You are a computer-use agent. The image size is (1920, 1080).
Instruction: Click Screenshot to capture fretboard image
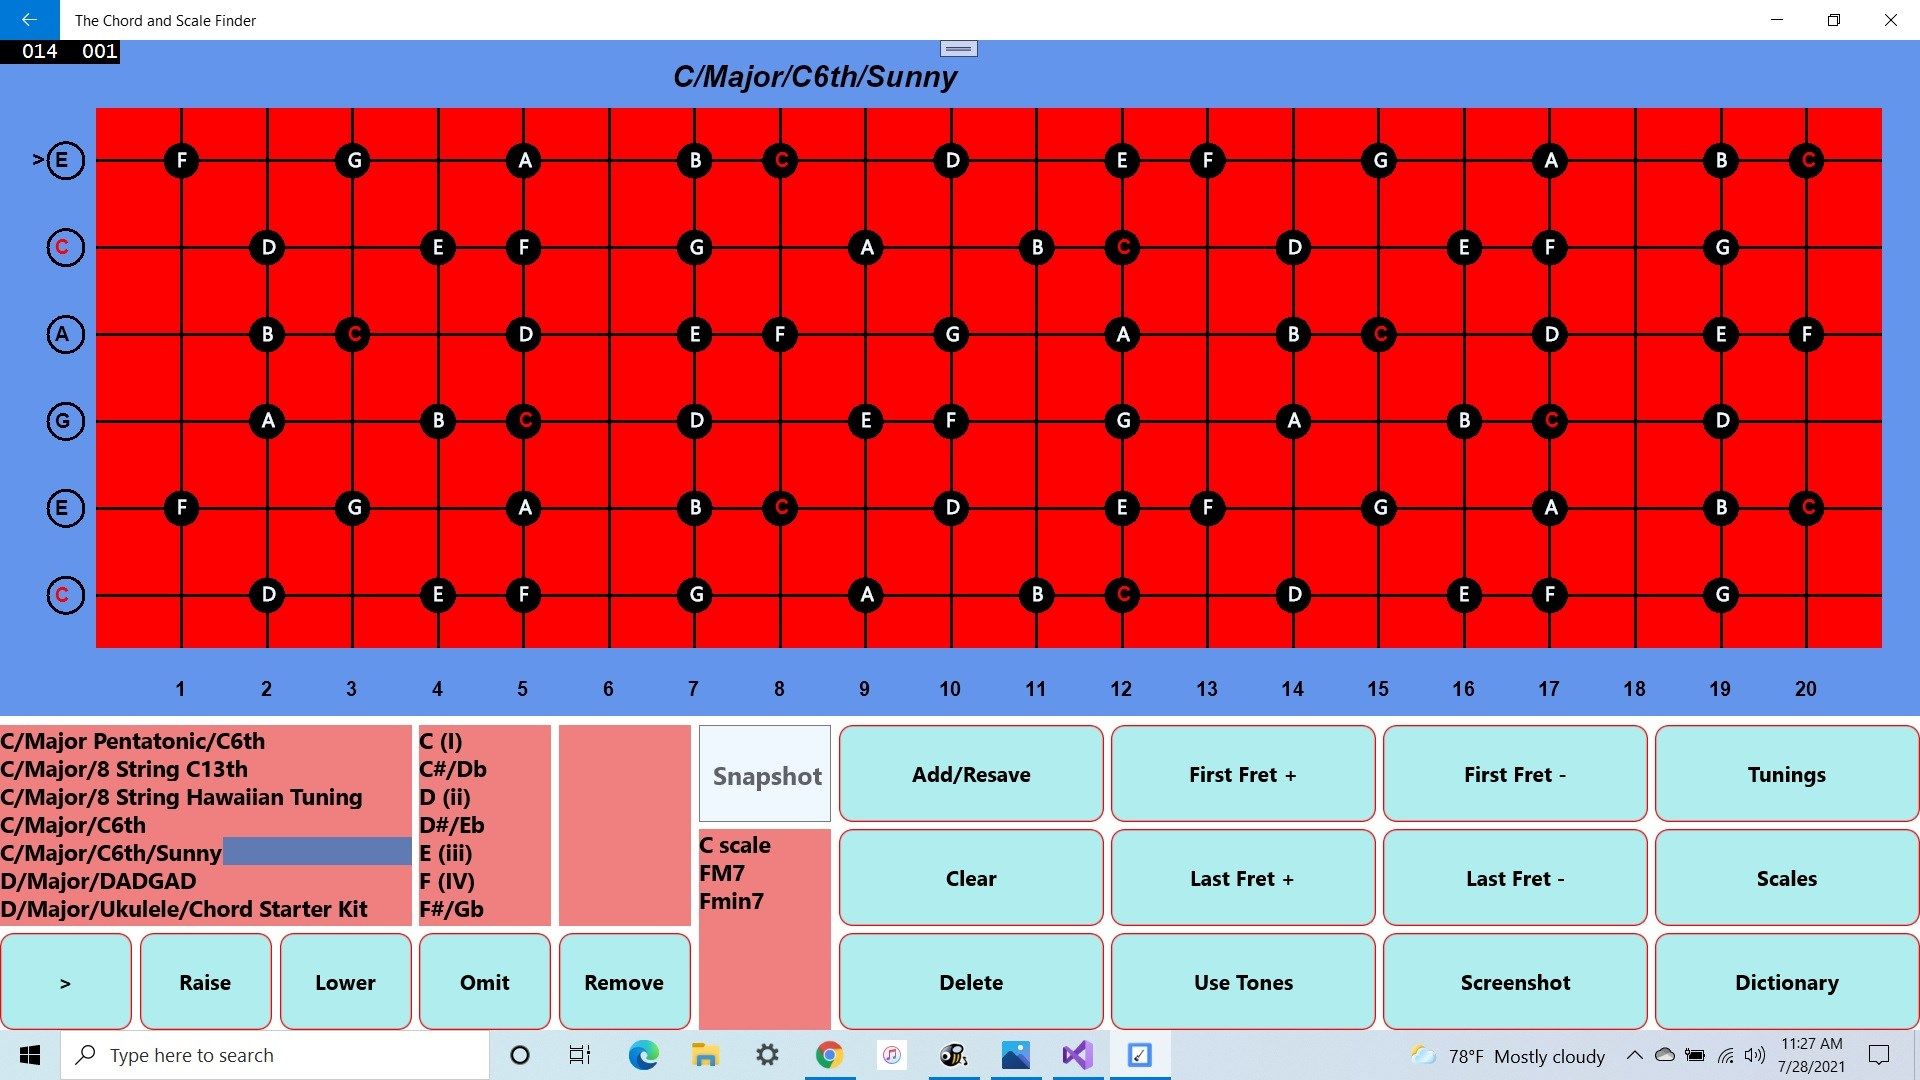click(1514, 981)
